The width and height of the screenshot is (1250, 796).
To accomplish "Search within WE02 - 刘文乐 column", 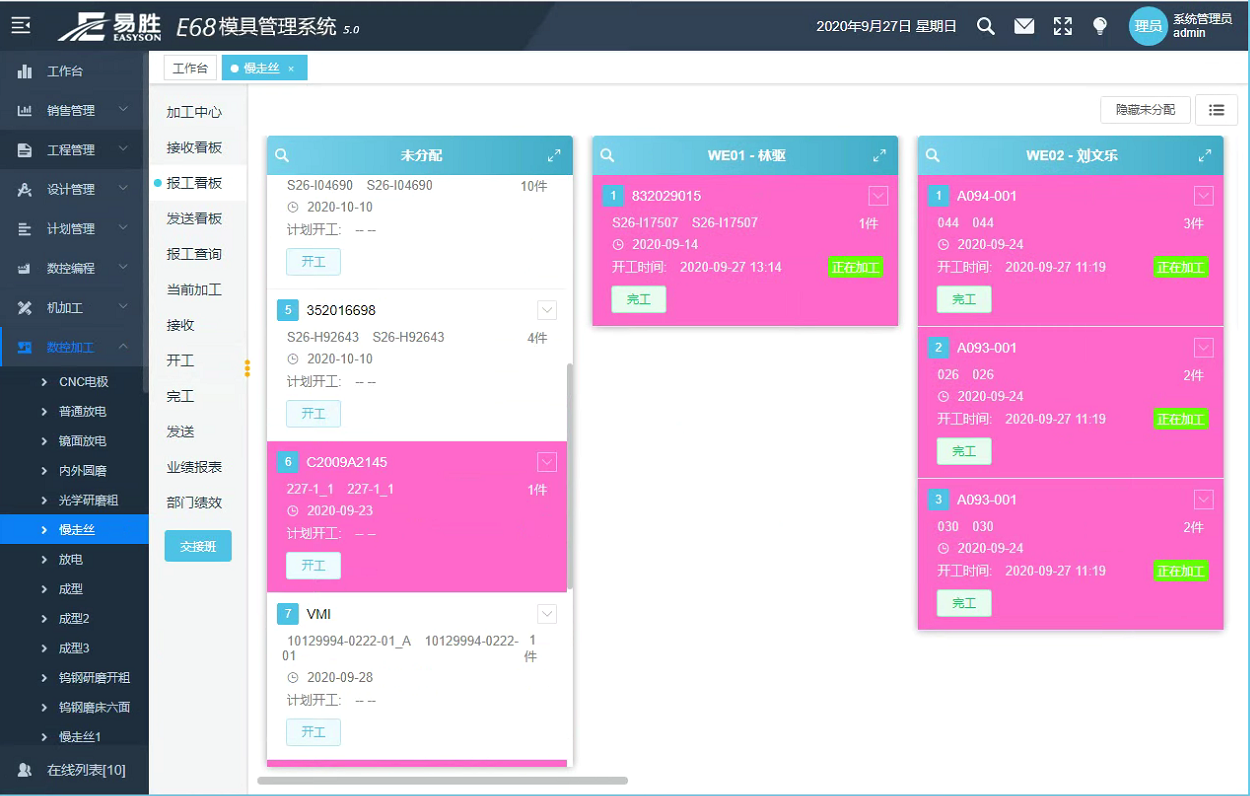I will pos(932,155).
